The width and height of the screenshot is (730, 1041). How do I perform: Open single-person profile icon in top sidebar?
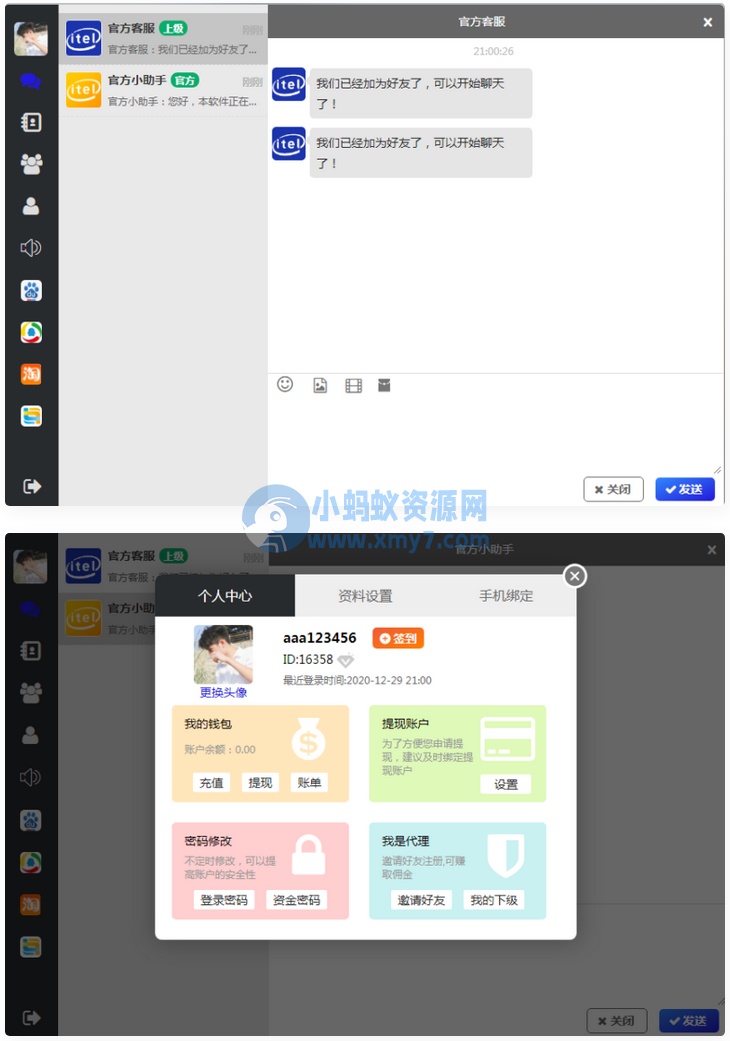[31, 206]
